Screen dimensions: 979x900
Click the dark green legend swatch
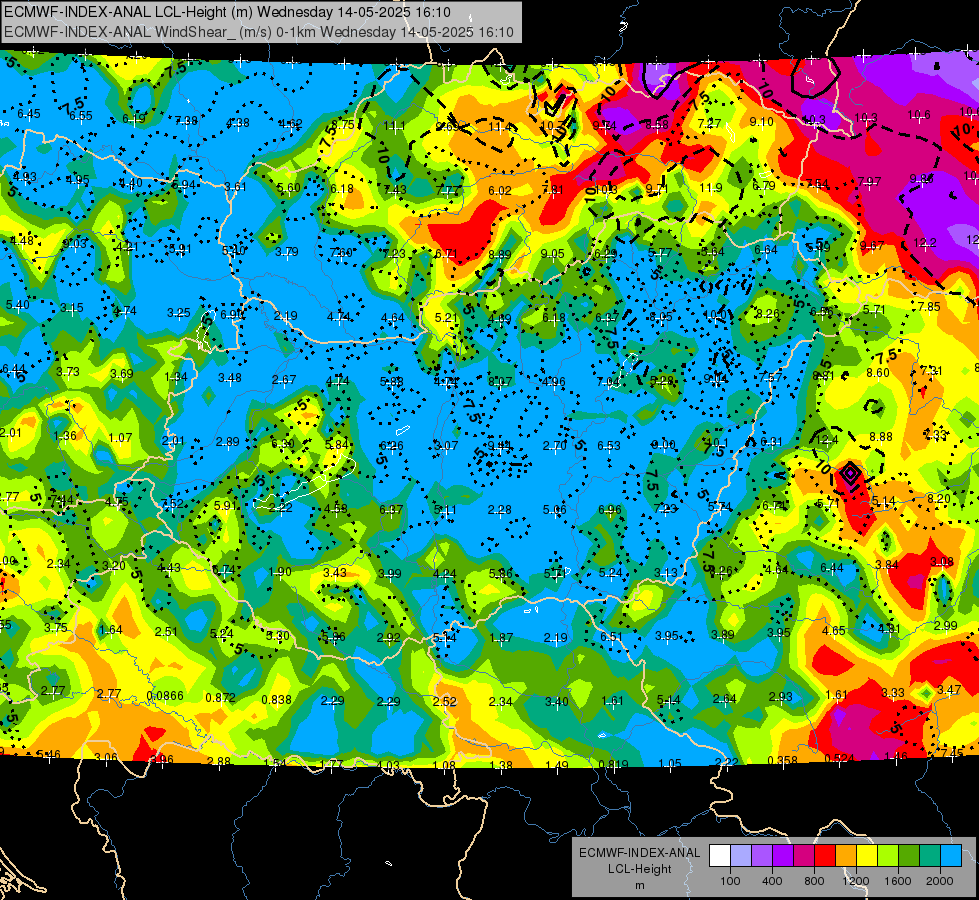coord(909,856)
